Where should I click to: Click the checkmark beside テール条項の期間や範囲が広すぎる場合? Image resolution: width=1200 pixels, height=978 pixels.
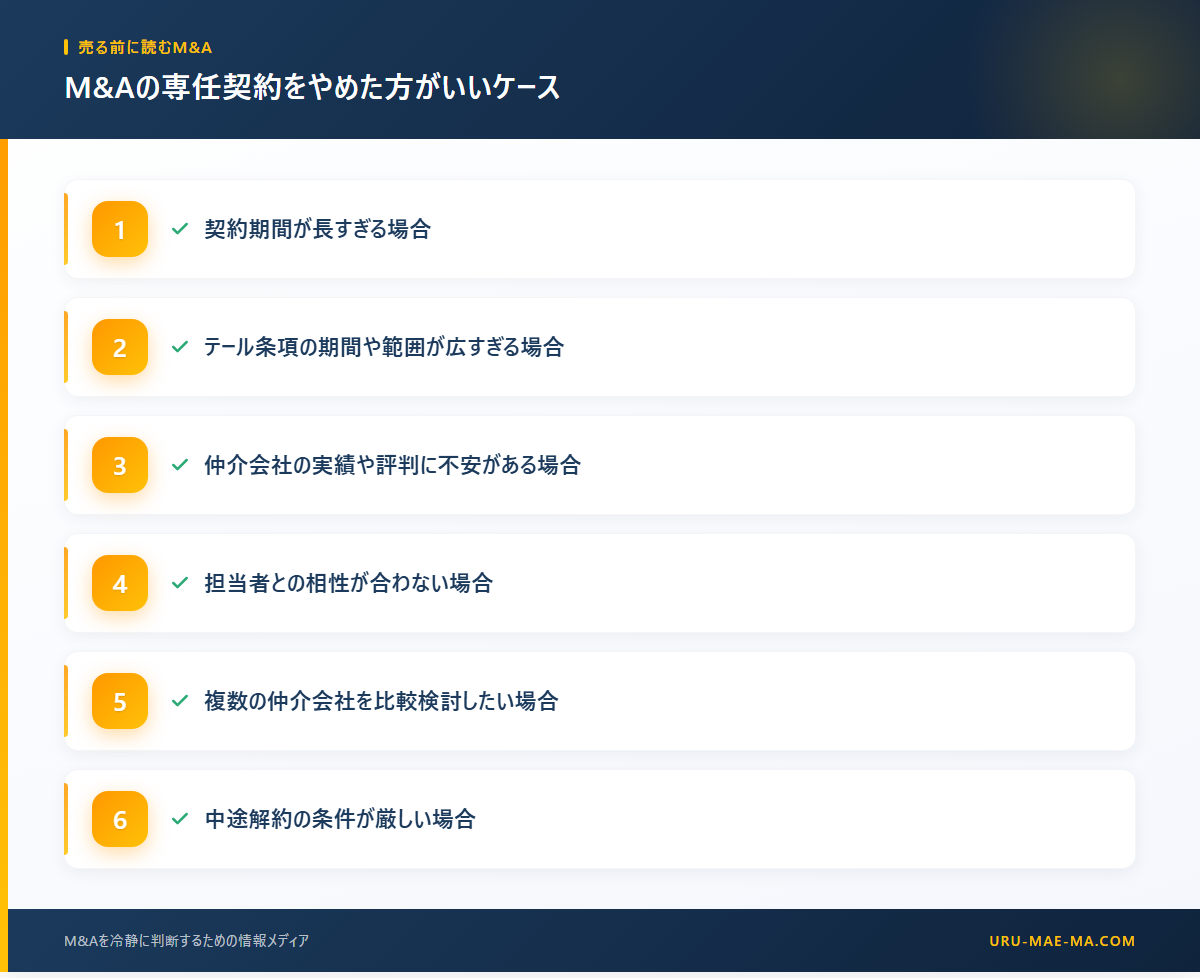(180, 347)
